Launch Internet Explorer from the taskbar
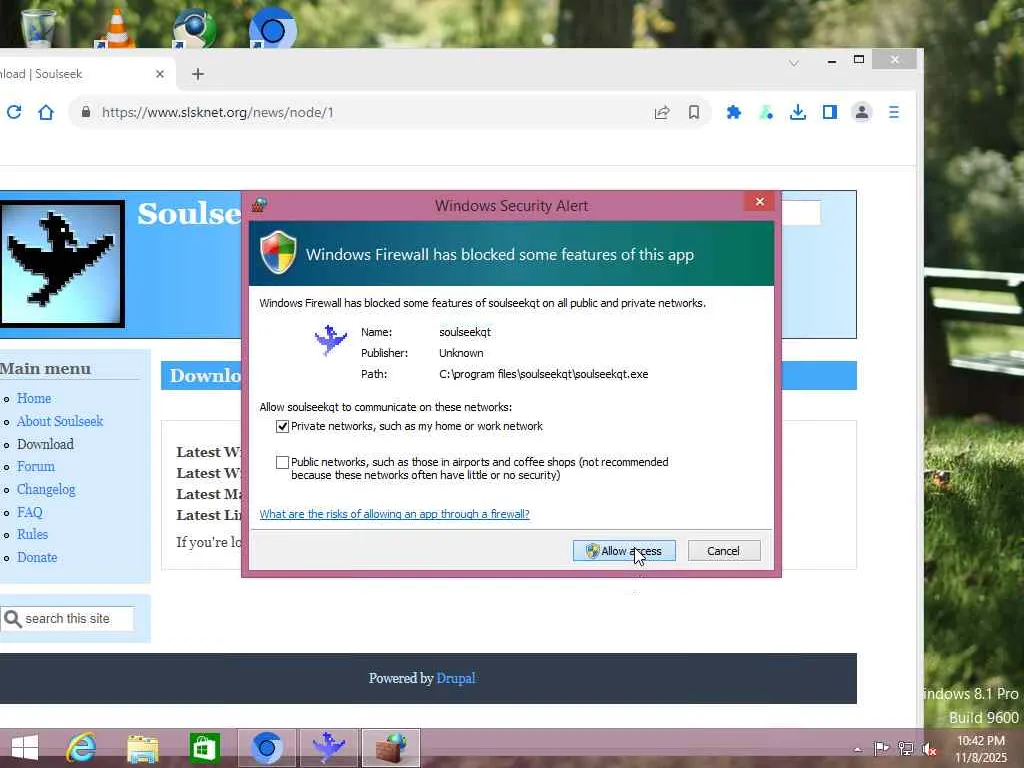The width and height of the screenshot is (1024, 768). pyautogui.click(x=81, y=748)
